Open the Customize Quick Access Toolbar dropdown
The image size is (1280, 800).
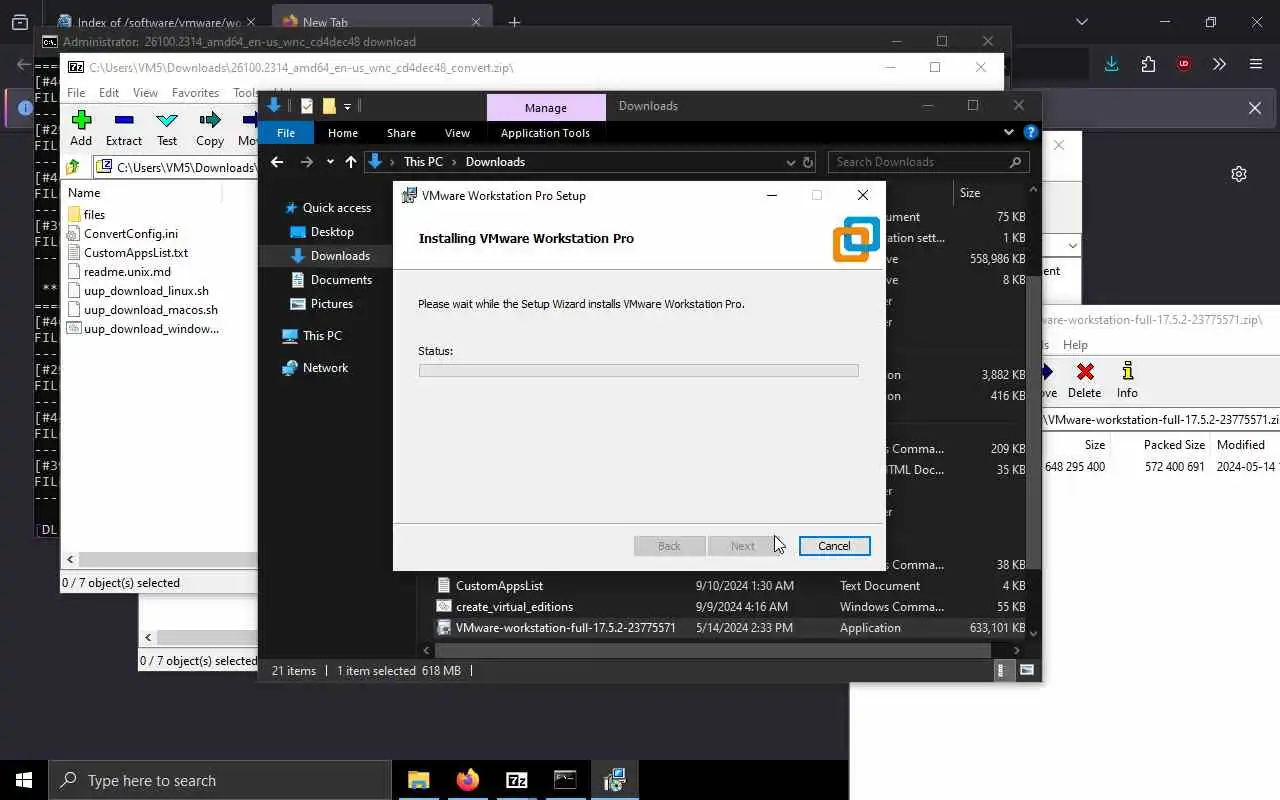pos(347,106)
